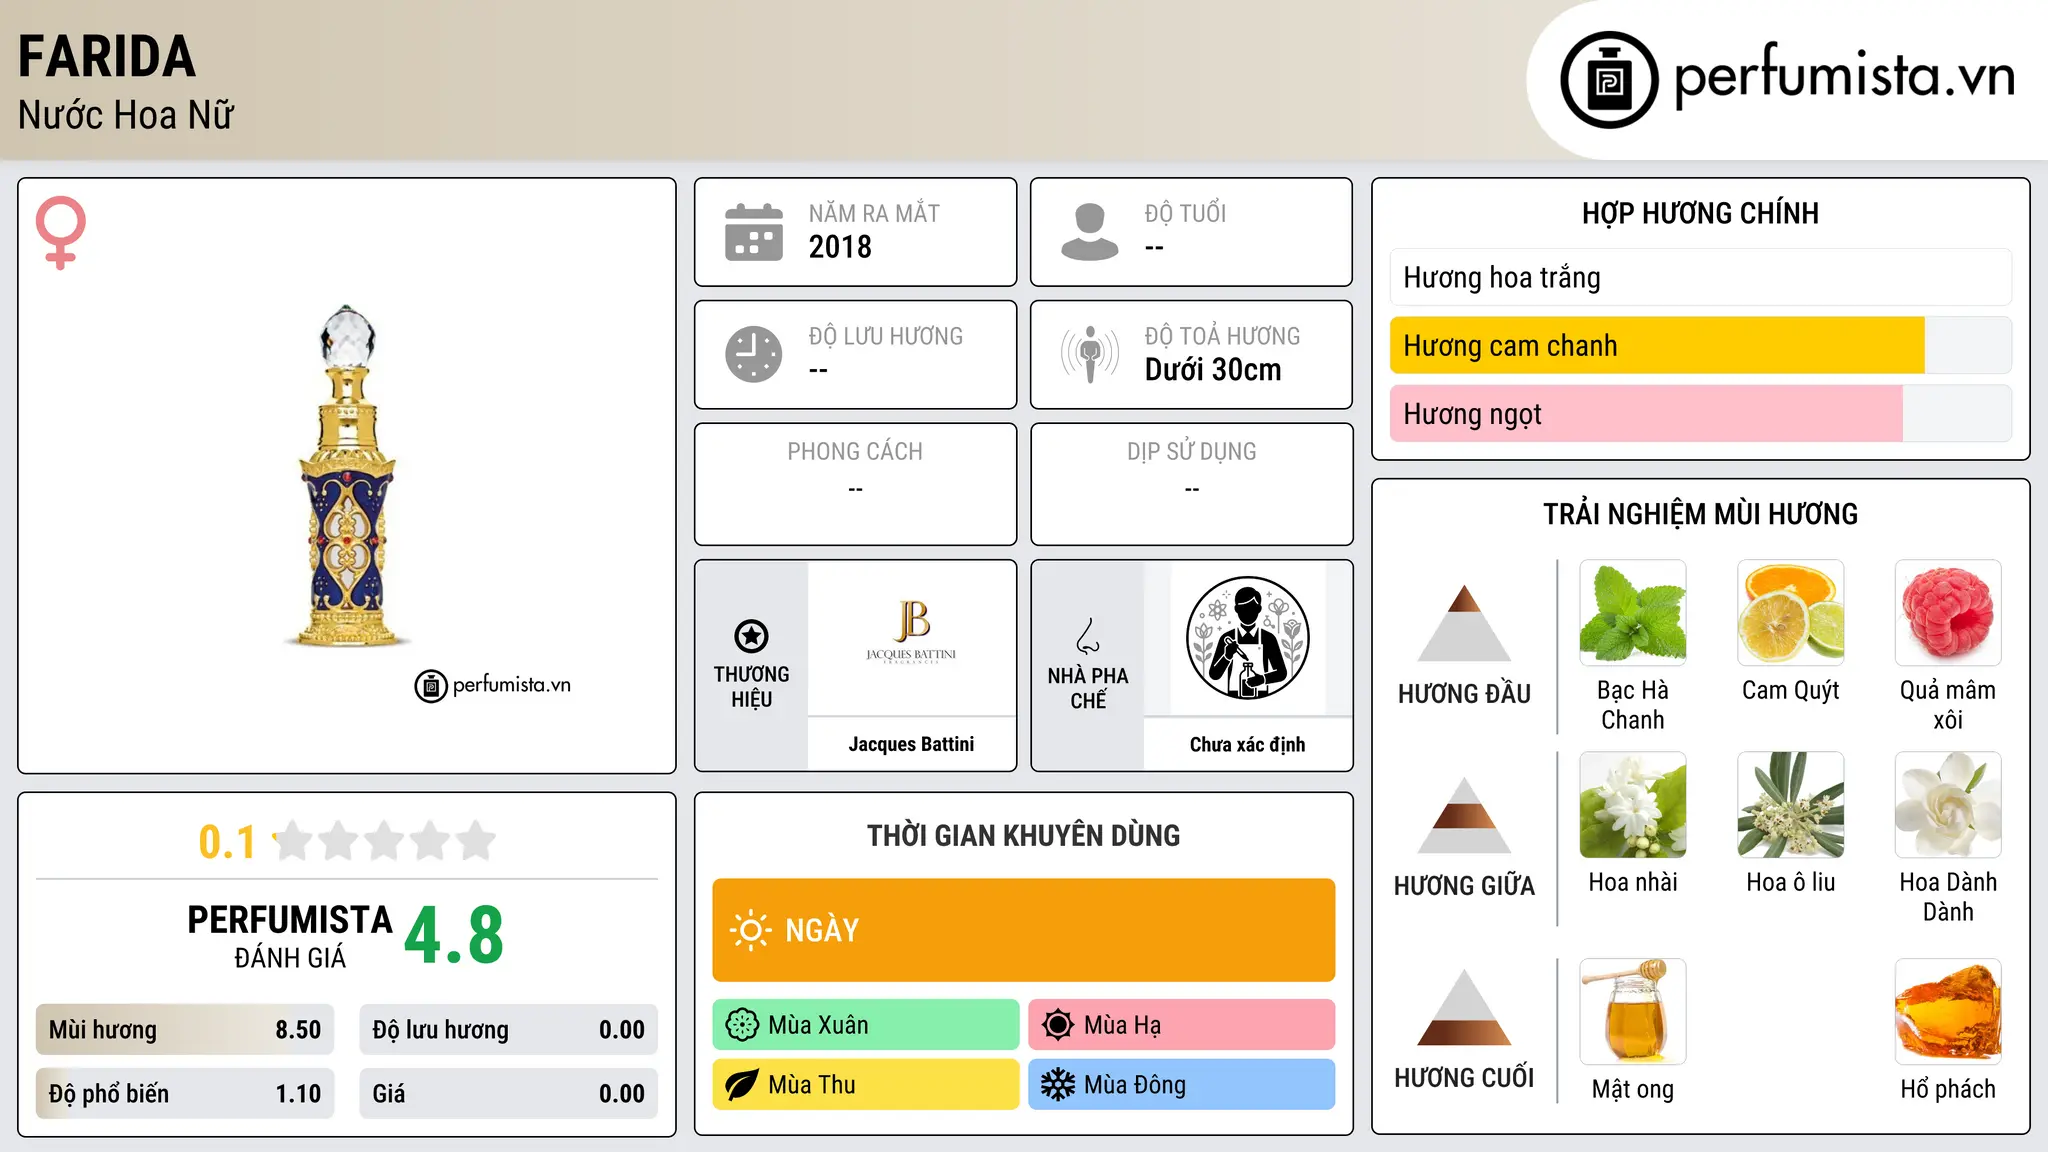The image size is (2048, 1152).
Task: Click the Cam Quýt note label
Action: click(1791, 691)
